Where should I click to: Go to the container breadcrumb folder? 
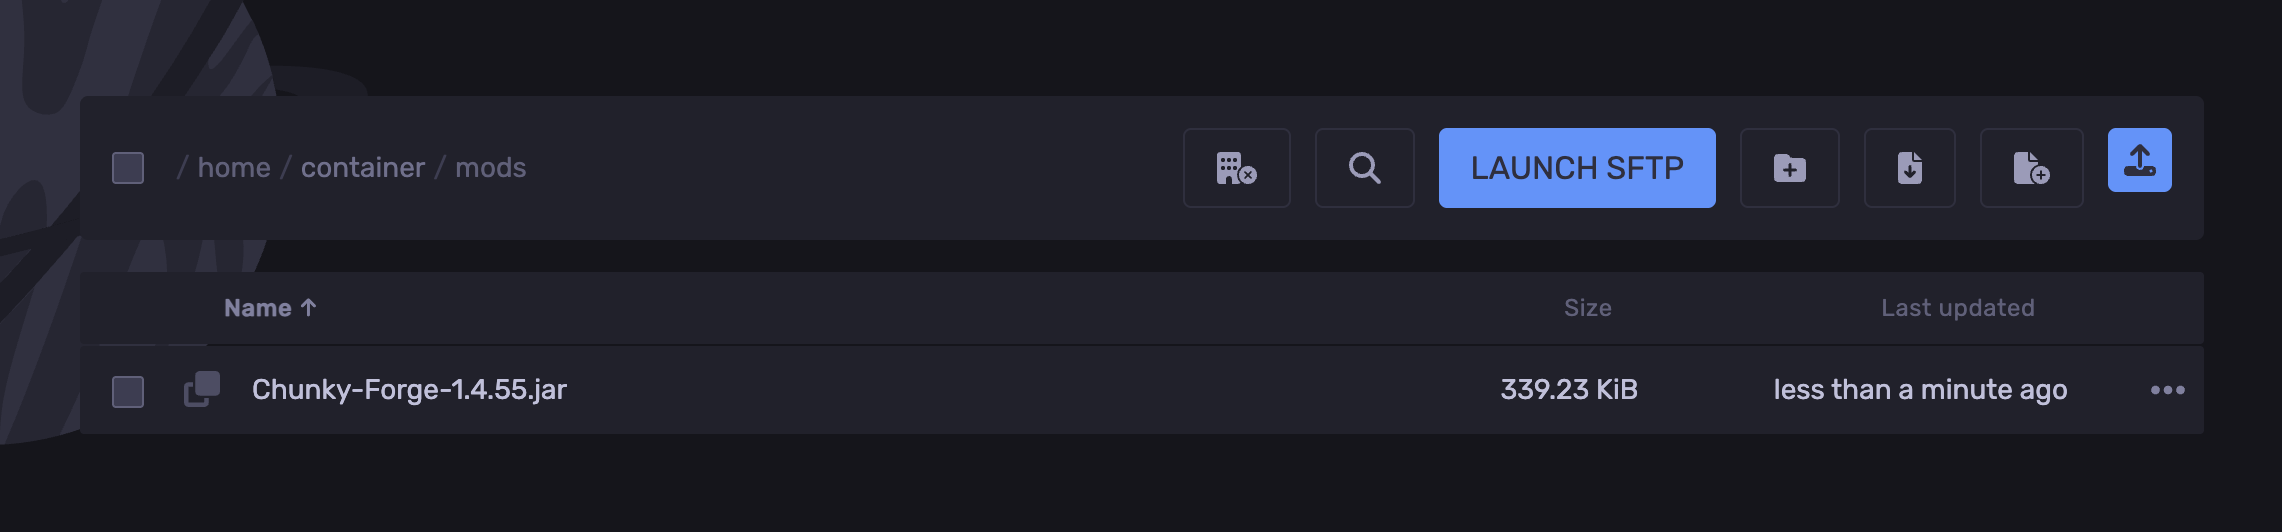(362, 168)
